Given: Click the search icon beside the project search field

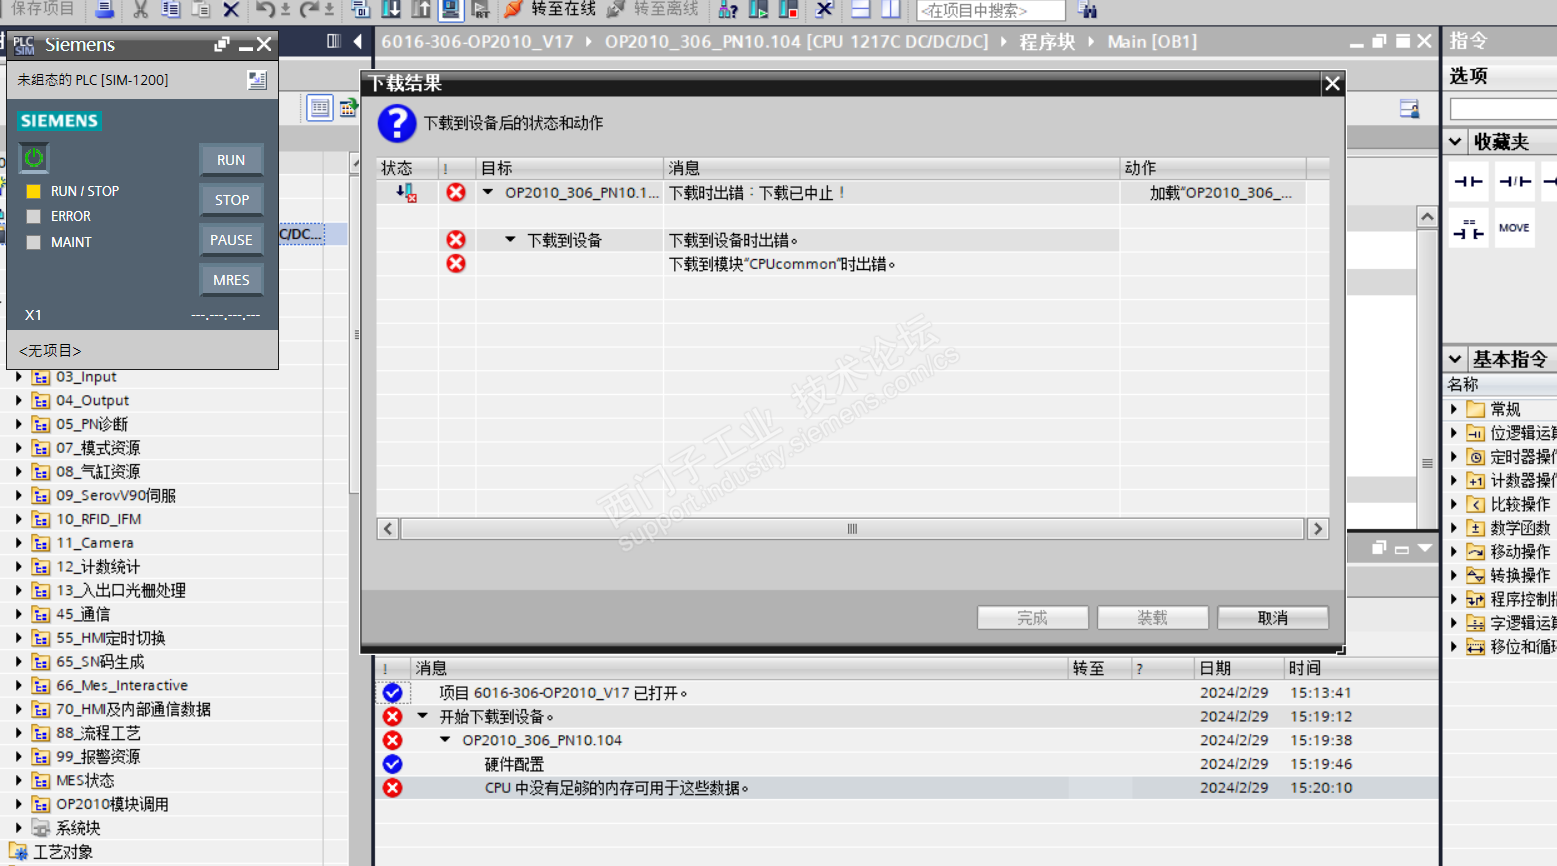Looking at the screenshot, I should click(1087, 11).
